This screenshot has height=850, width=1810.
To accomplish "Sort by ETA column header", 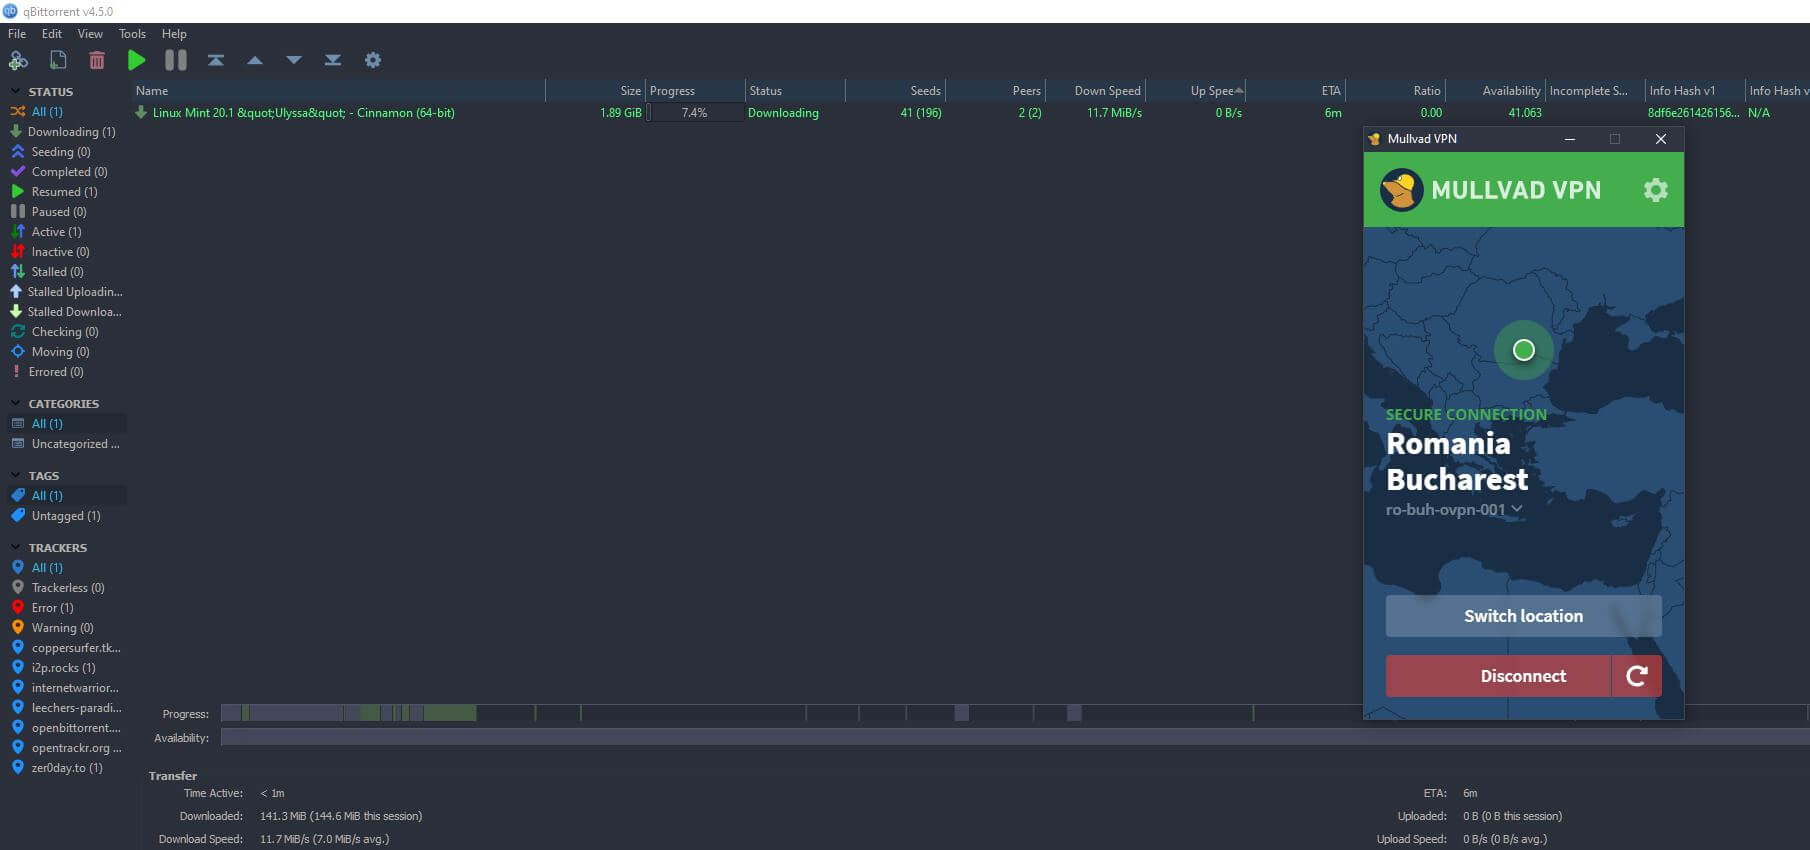I will (1295, 91).
